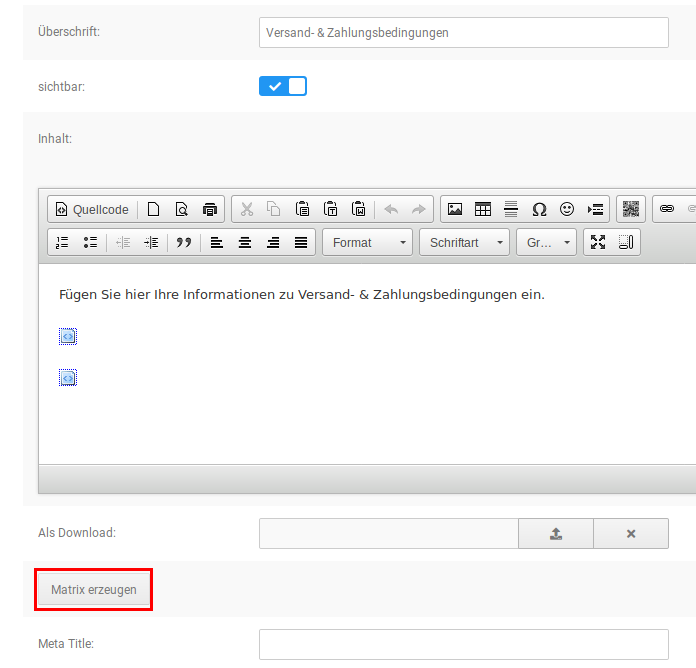Select the second script placeholder in editor
Image resolution: width=696 pixels, height=668 pixels.
pyautogui.click(x=68, y=378)
